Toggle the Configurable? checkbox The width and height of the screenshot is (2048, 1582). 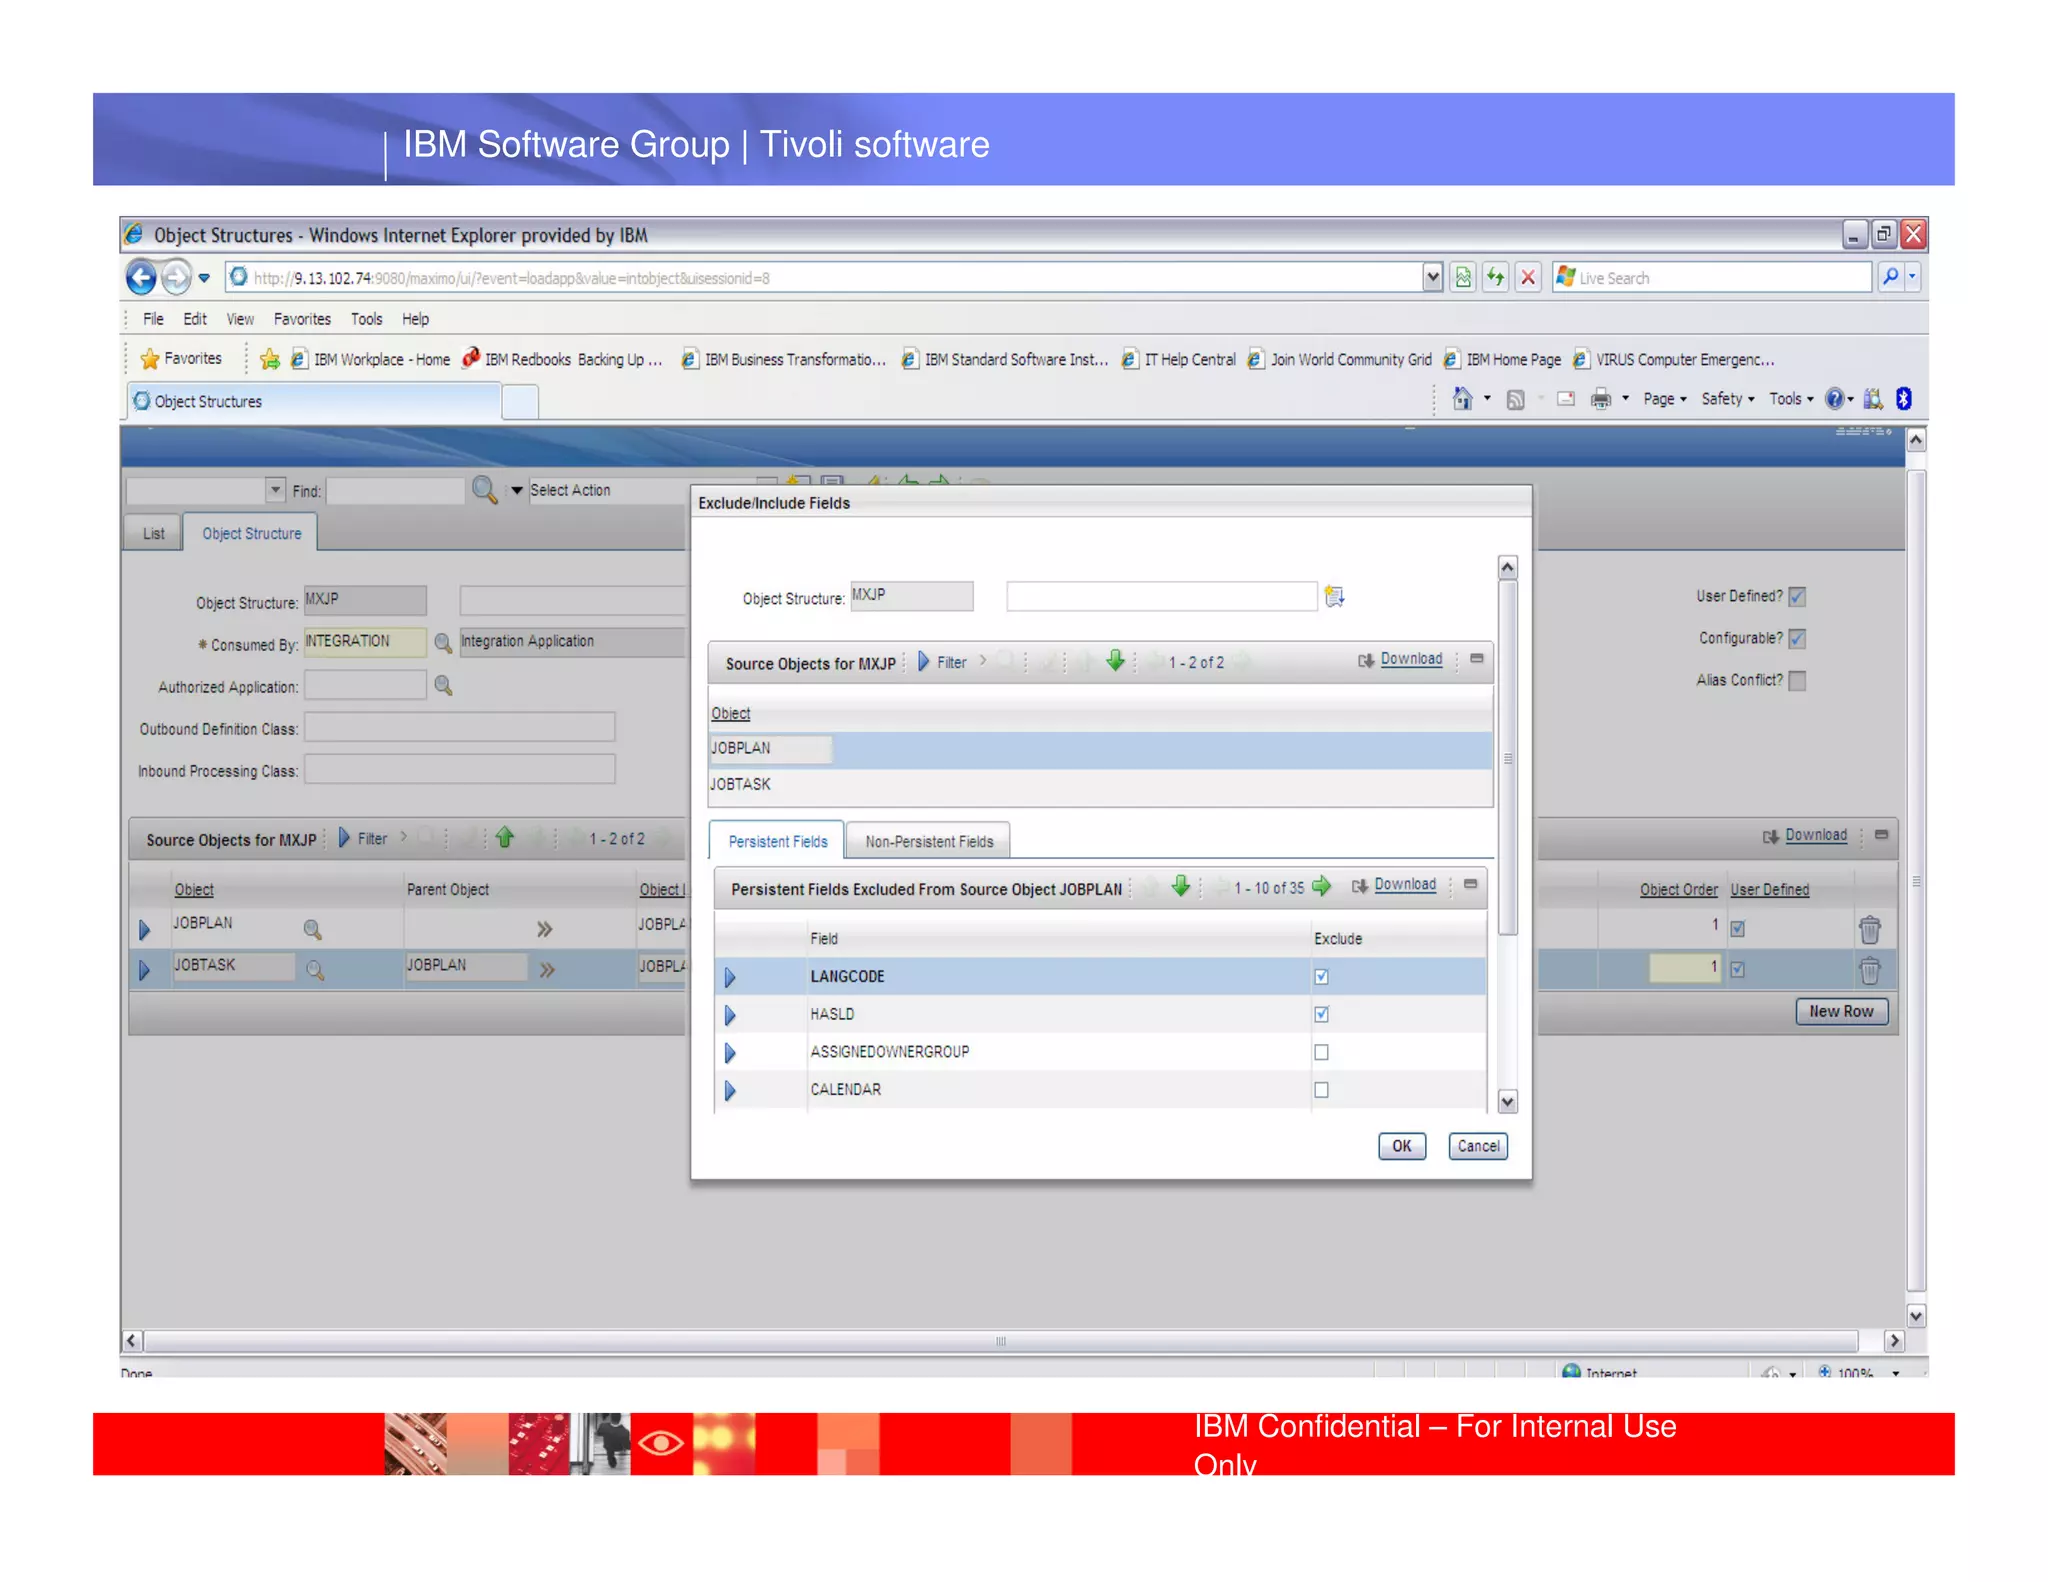click(x=1797, y=638)
